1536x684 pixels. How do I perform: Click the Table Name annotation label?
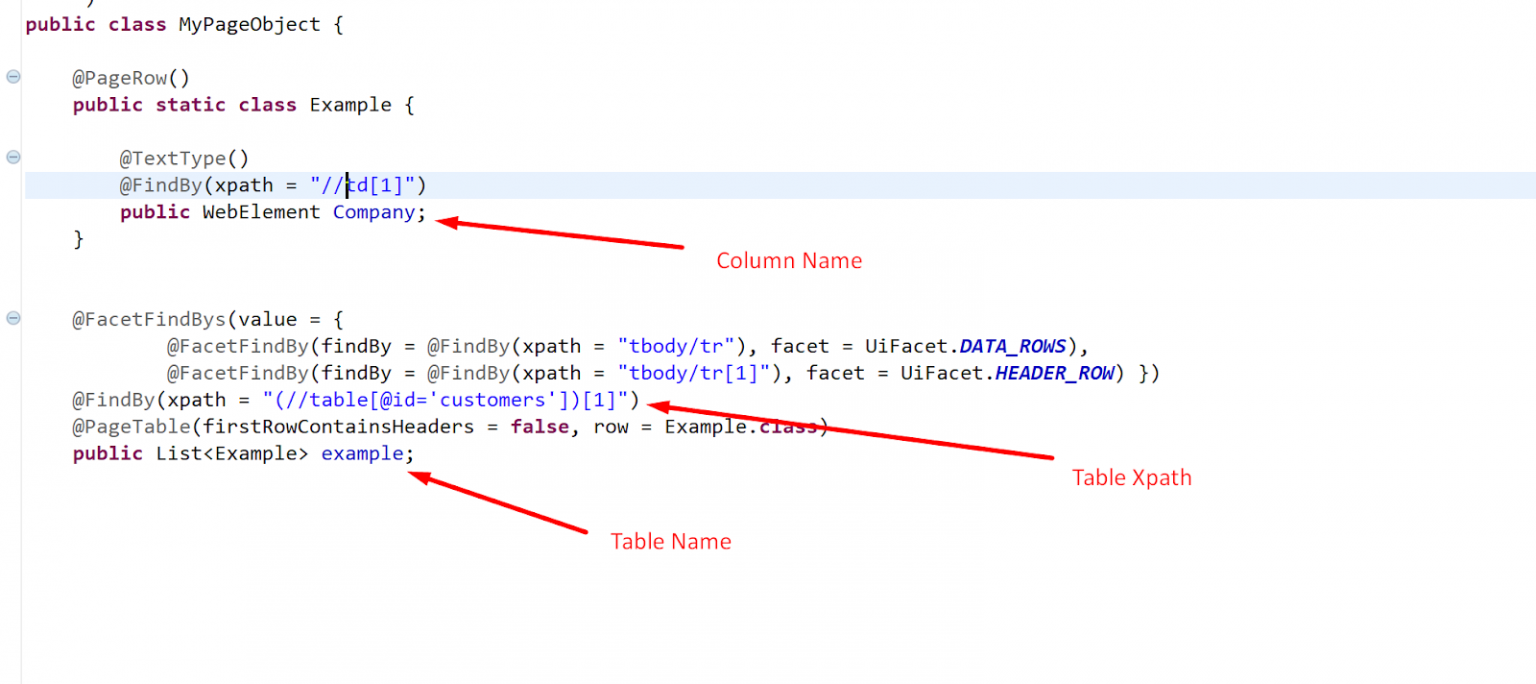tap(670, 541)
